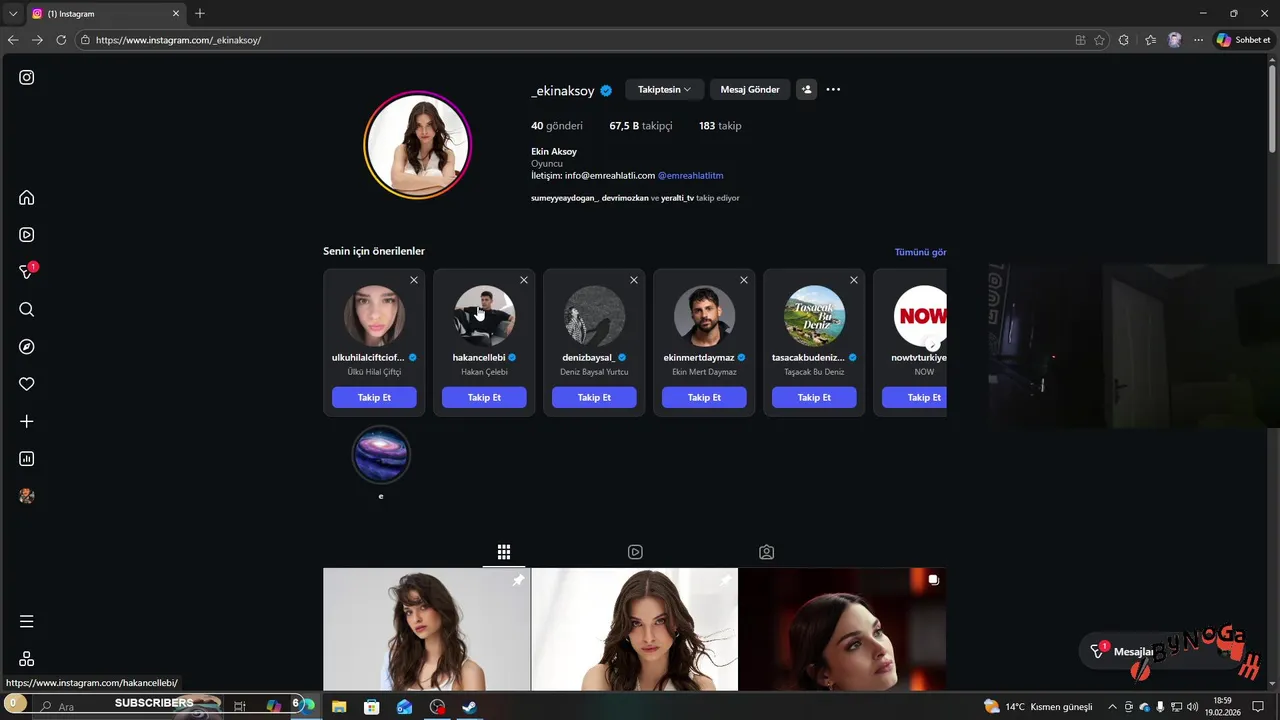Open direct messages icon with badge

click(27, 272)
